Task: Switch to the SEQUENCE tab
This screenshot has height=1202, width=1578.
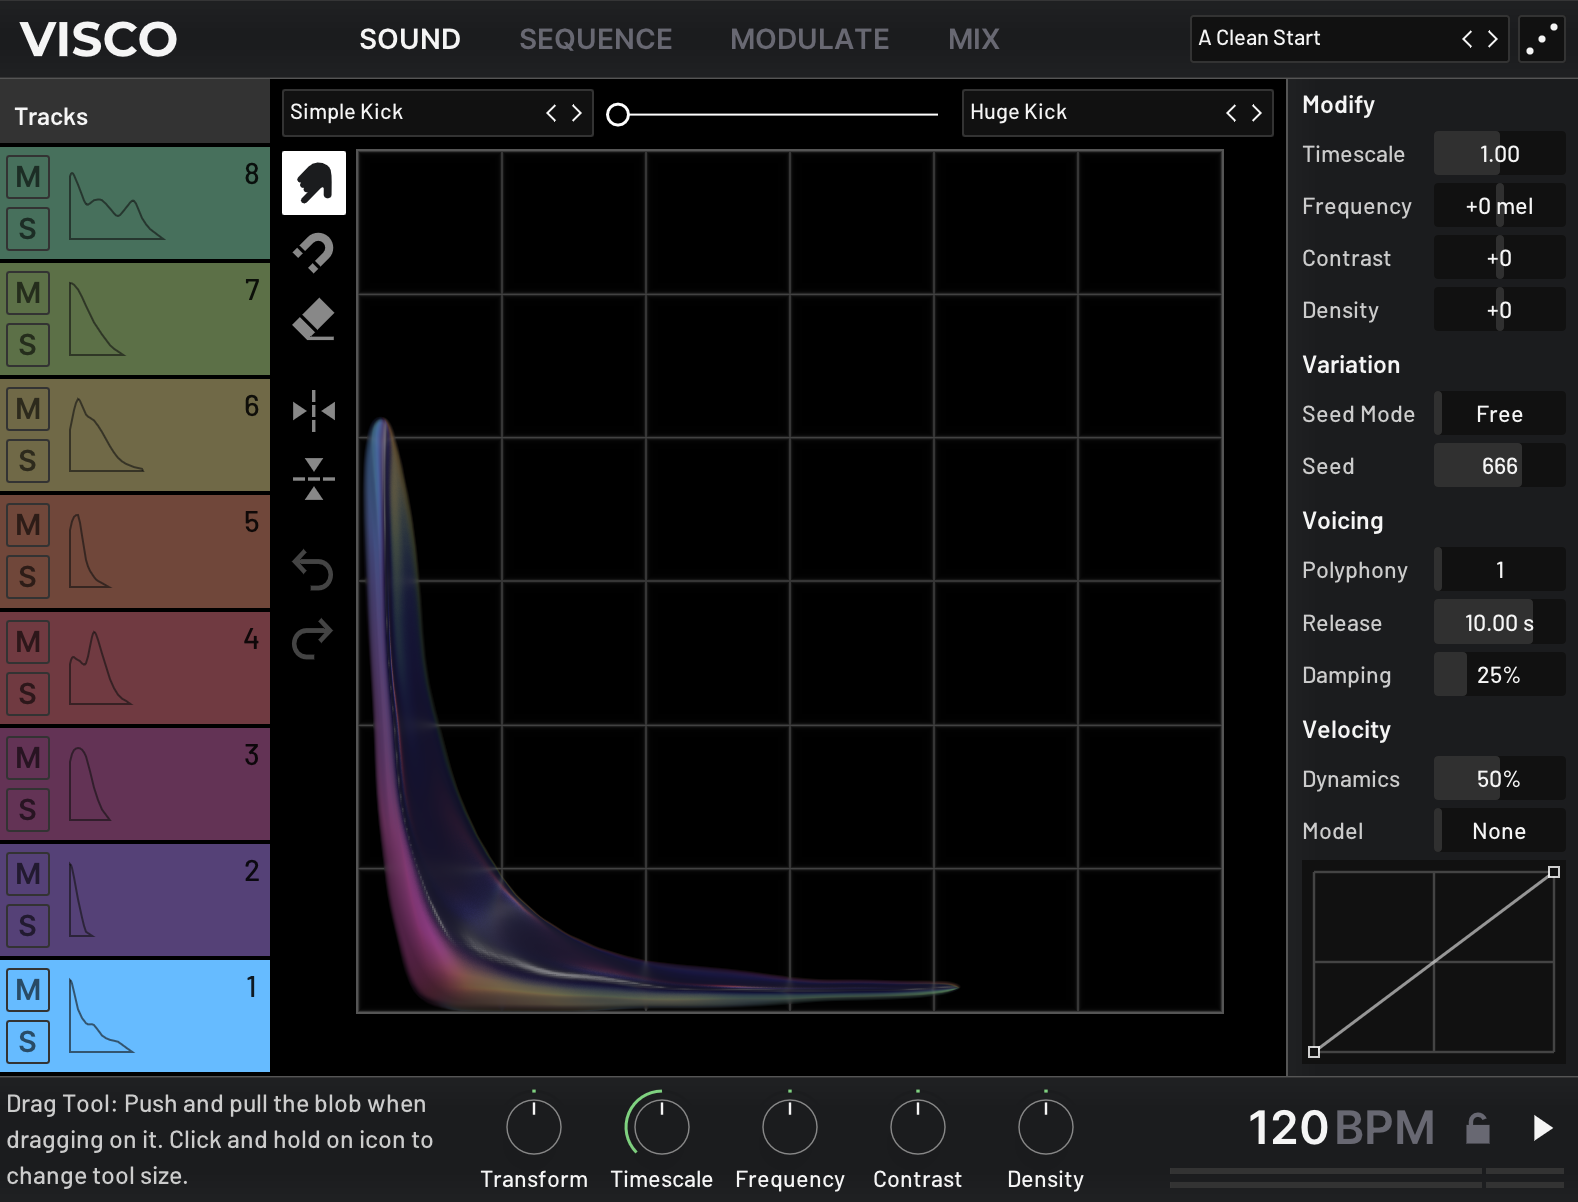Action: click(x=595, y=39)
